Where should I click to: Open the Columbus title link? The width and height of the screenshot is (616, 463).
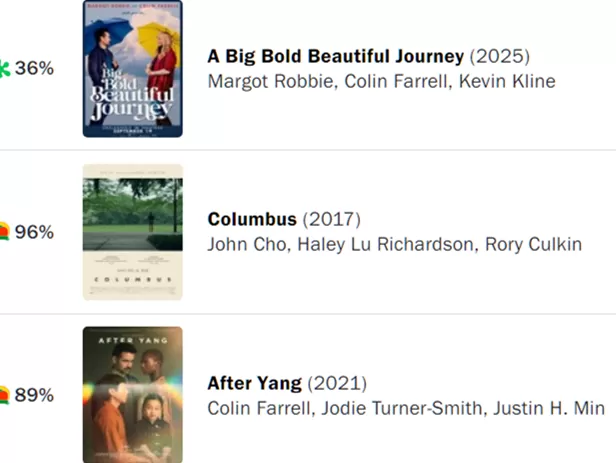pos(252,219)
